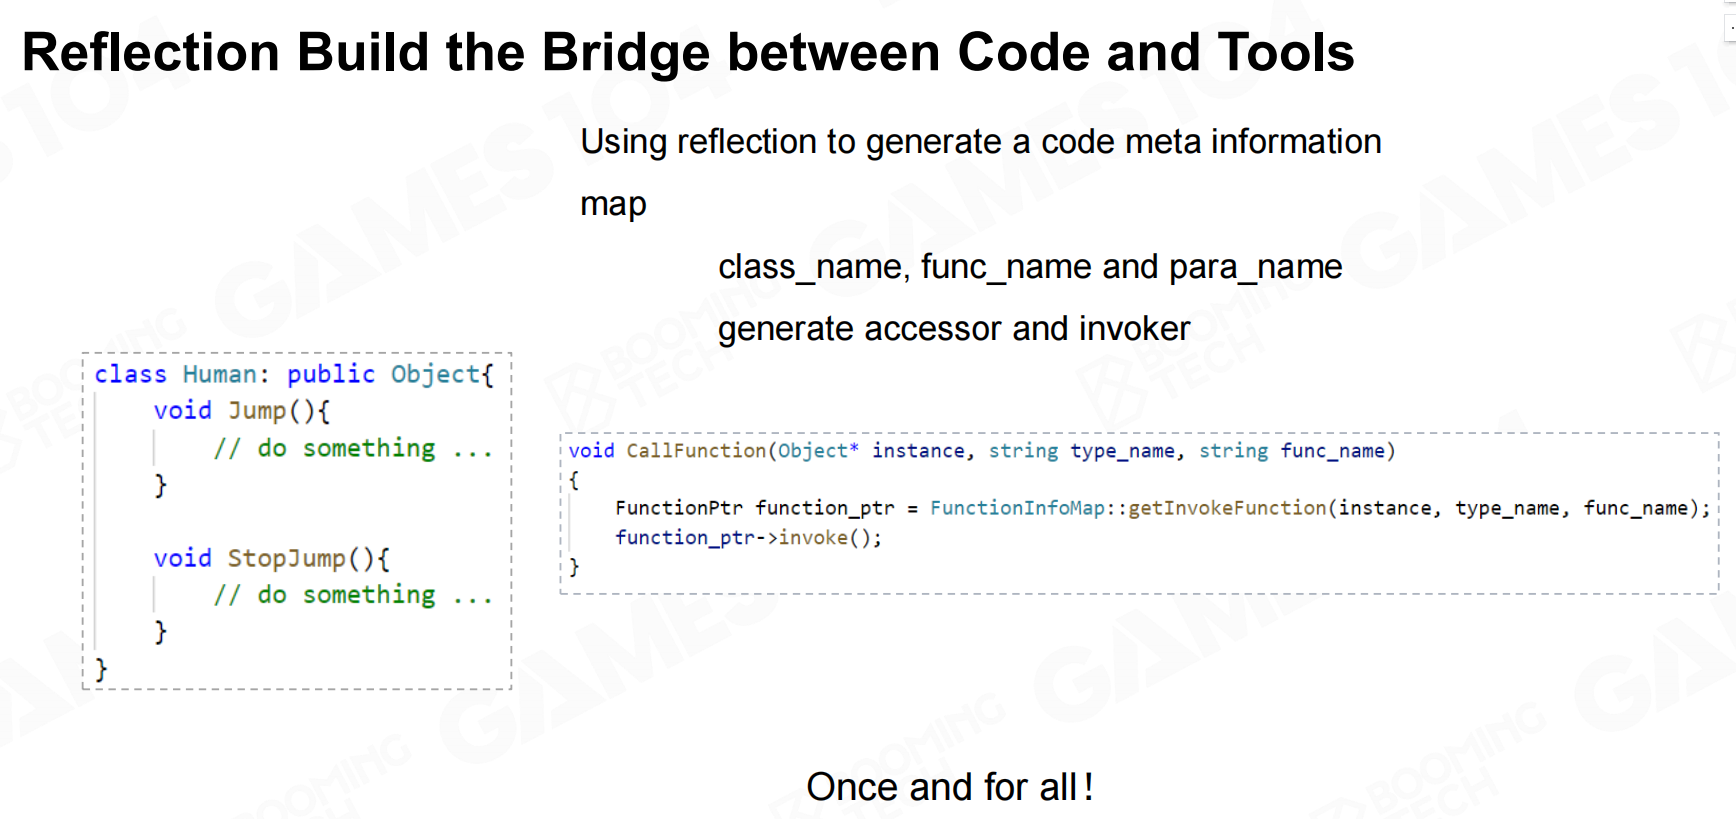Click the first '// do something ...' comment
Viewport: 1736px width, 819px height.
(x=352, y=449)
